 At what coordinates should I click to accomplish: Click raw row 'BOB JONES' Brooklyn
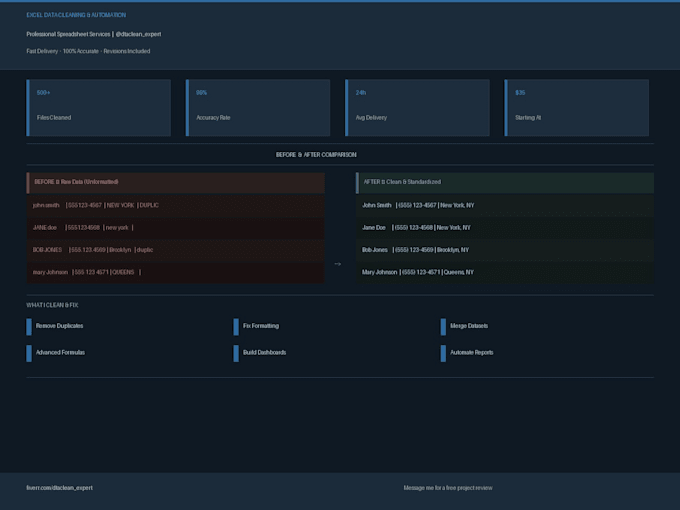(176, 250)
